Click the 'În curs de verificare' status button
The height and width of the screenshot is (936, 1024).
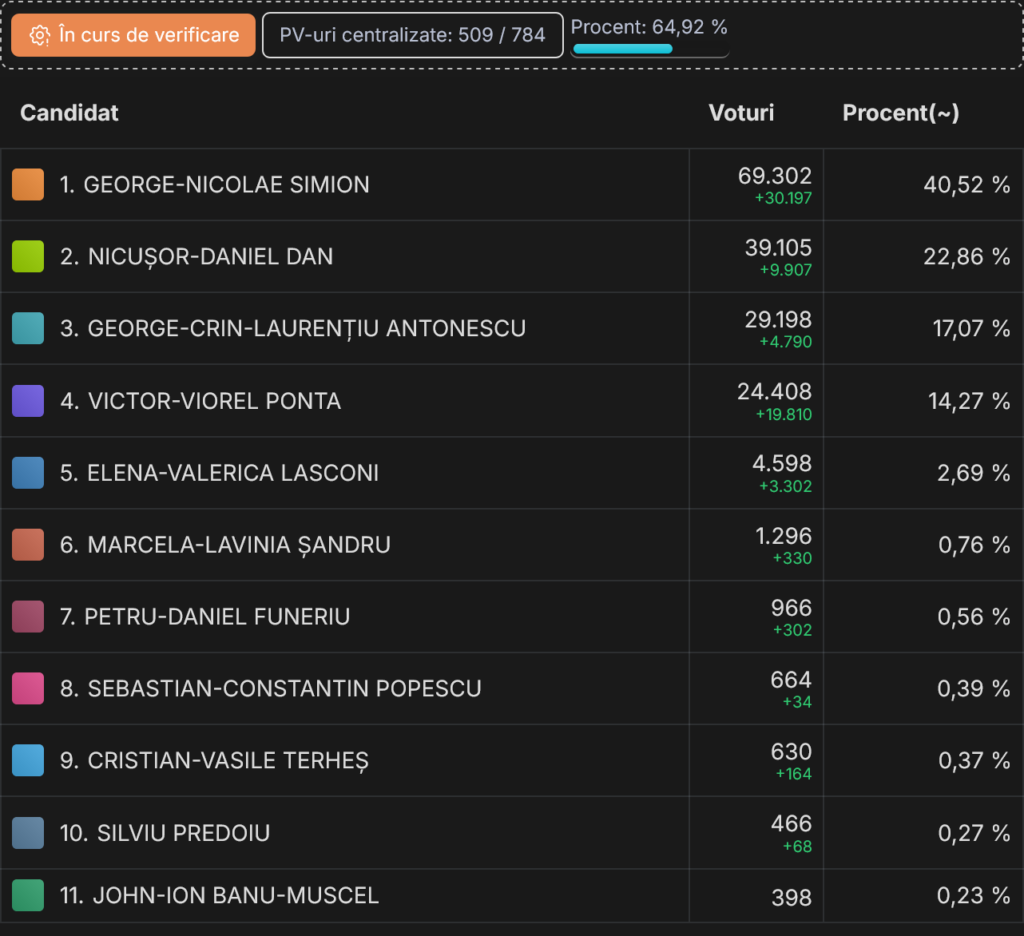click(x=133, y=35)
